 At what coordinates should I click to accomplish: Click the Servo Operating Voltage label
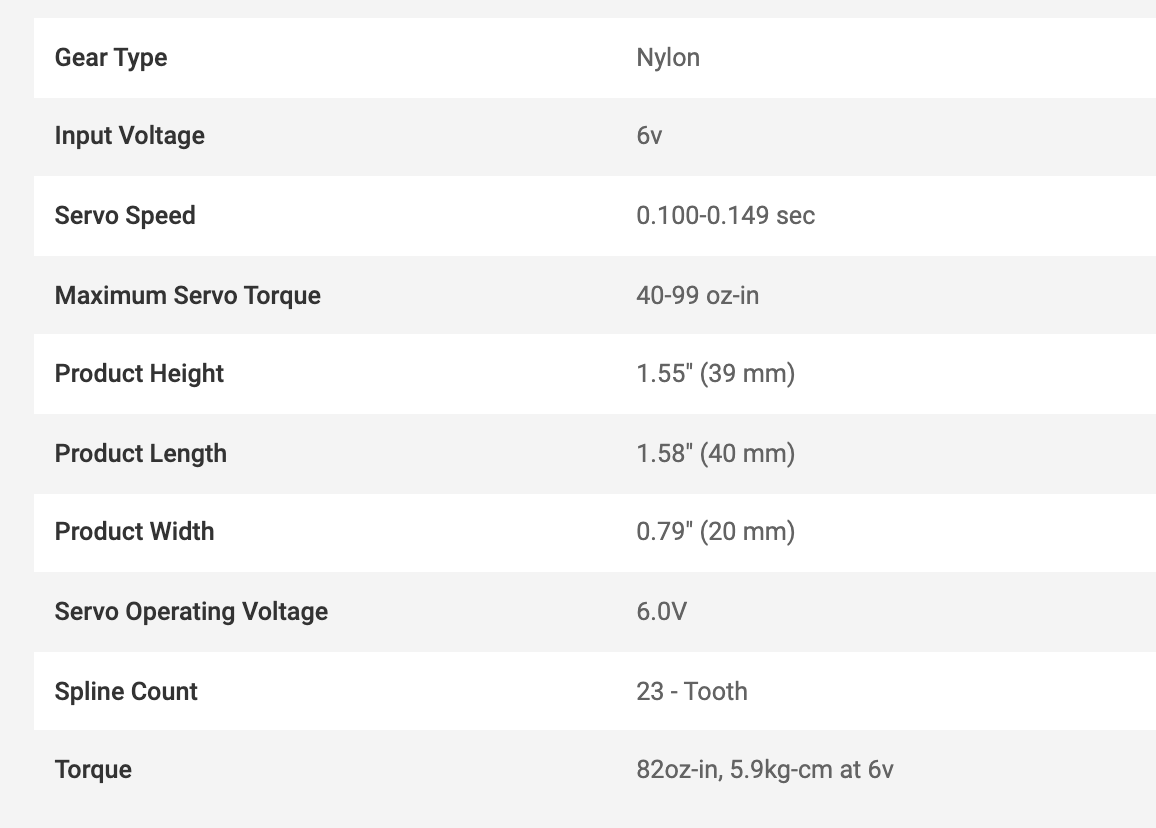(191, 612)
